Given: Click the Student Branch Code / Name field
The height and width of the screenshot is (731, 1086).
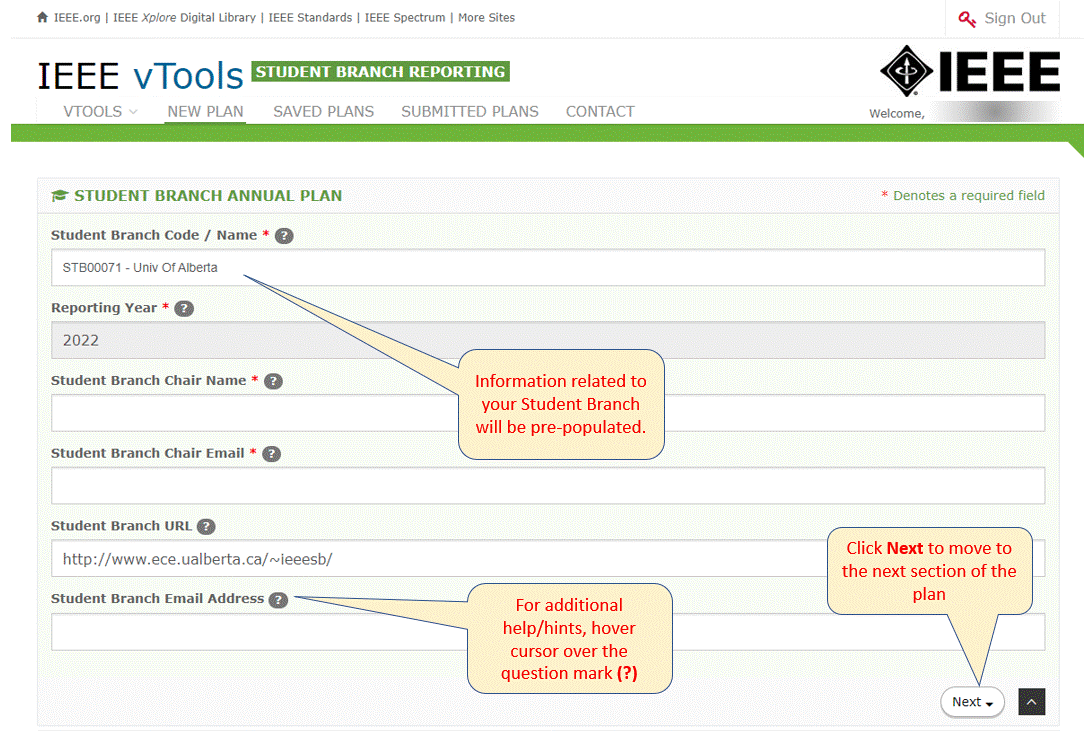Looking at the screenshot, I should pos(548,267).
